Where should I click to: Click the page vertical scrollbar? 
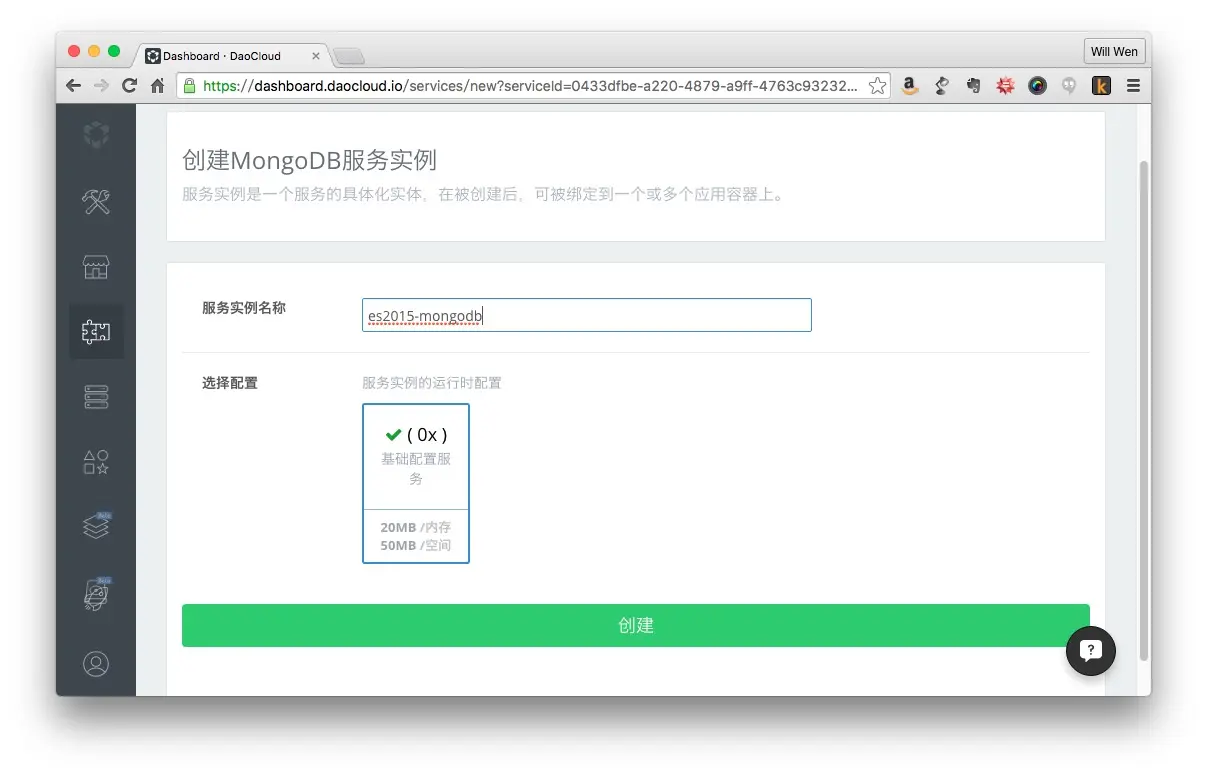(x=1144, y=410)
